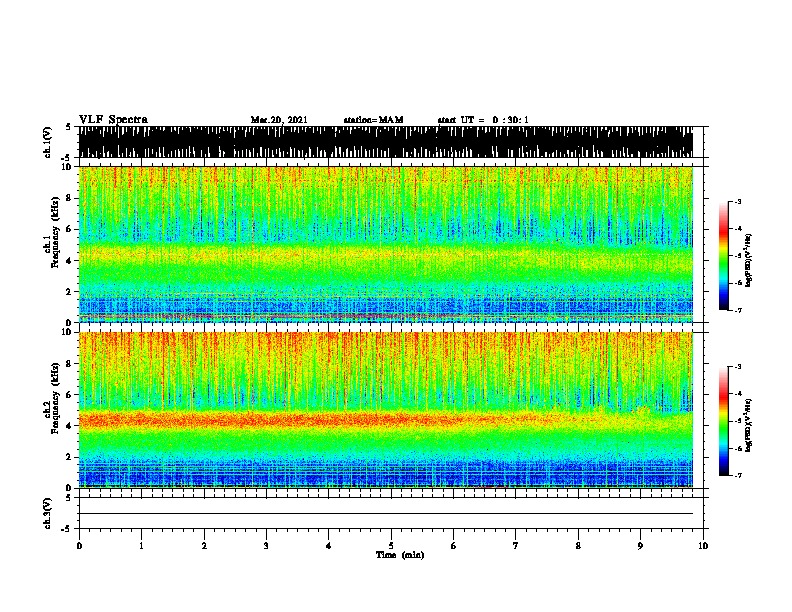Click the "10" frequency tick of ch.1 spectrogram
The image size is (792, 612).
point(67,167)
